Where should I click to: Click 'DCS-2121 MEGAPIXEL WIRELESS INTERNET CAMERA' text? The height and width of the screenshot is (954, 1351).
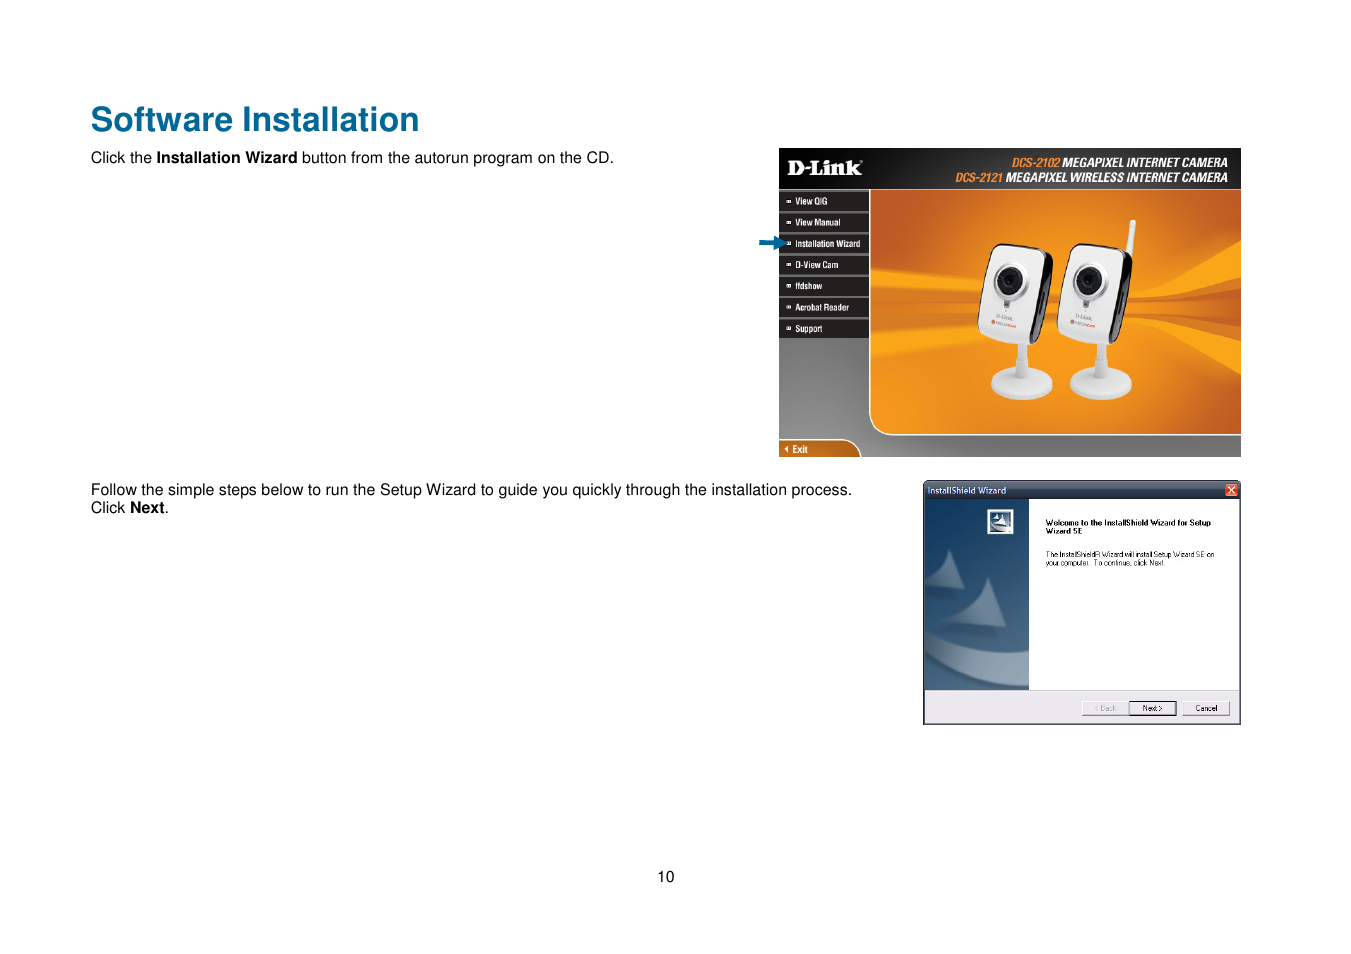tap(1091, 177)
